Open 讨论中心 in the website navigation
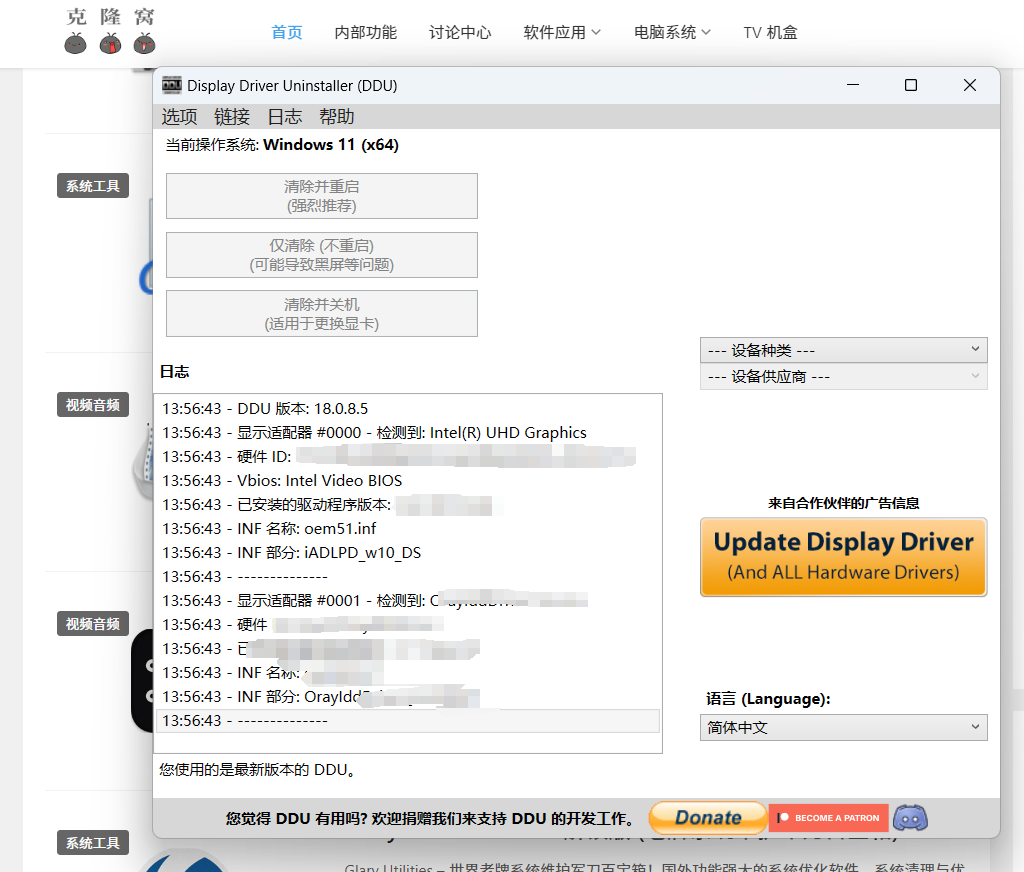This screenshot has height=872, width=1024. tap(460, 32)
